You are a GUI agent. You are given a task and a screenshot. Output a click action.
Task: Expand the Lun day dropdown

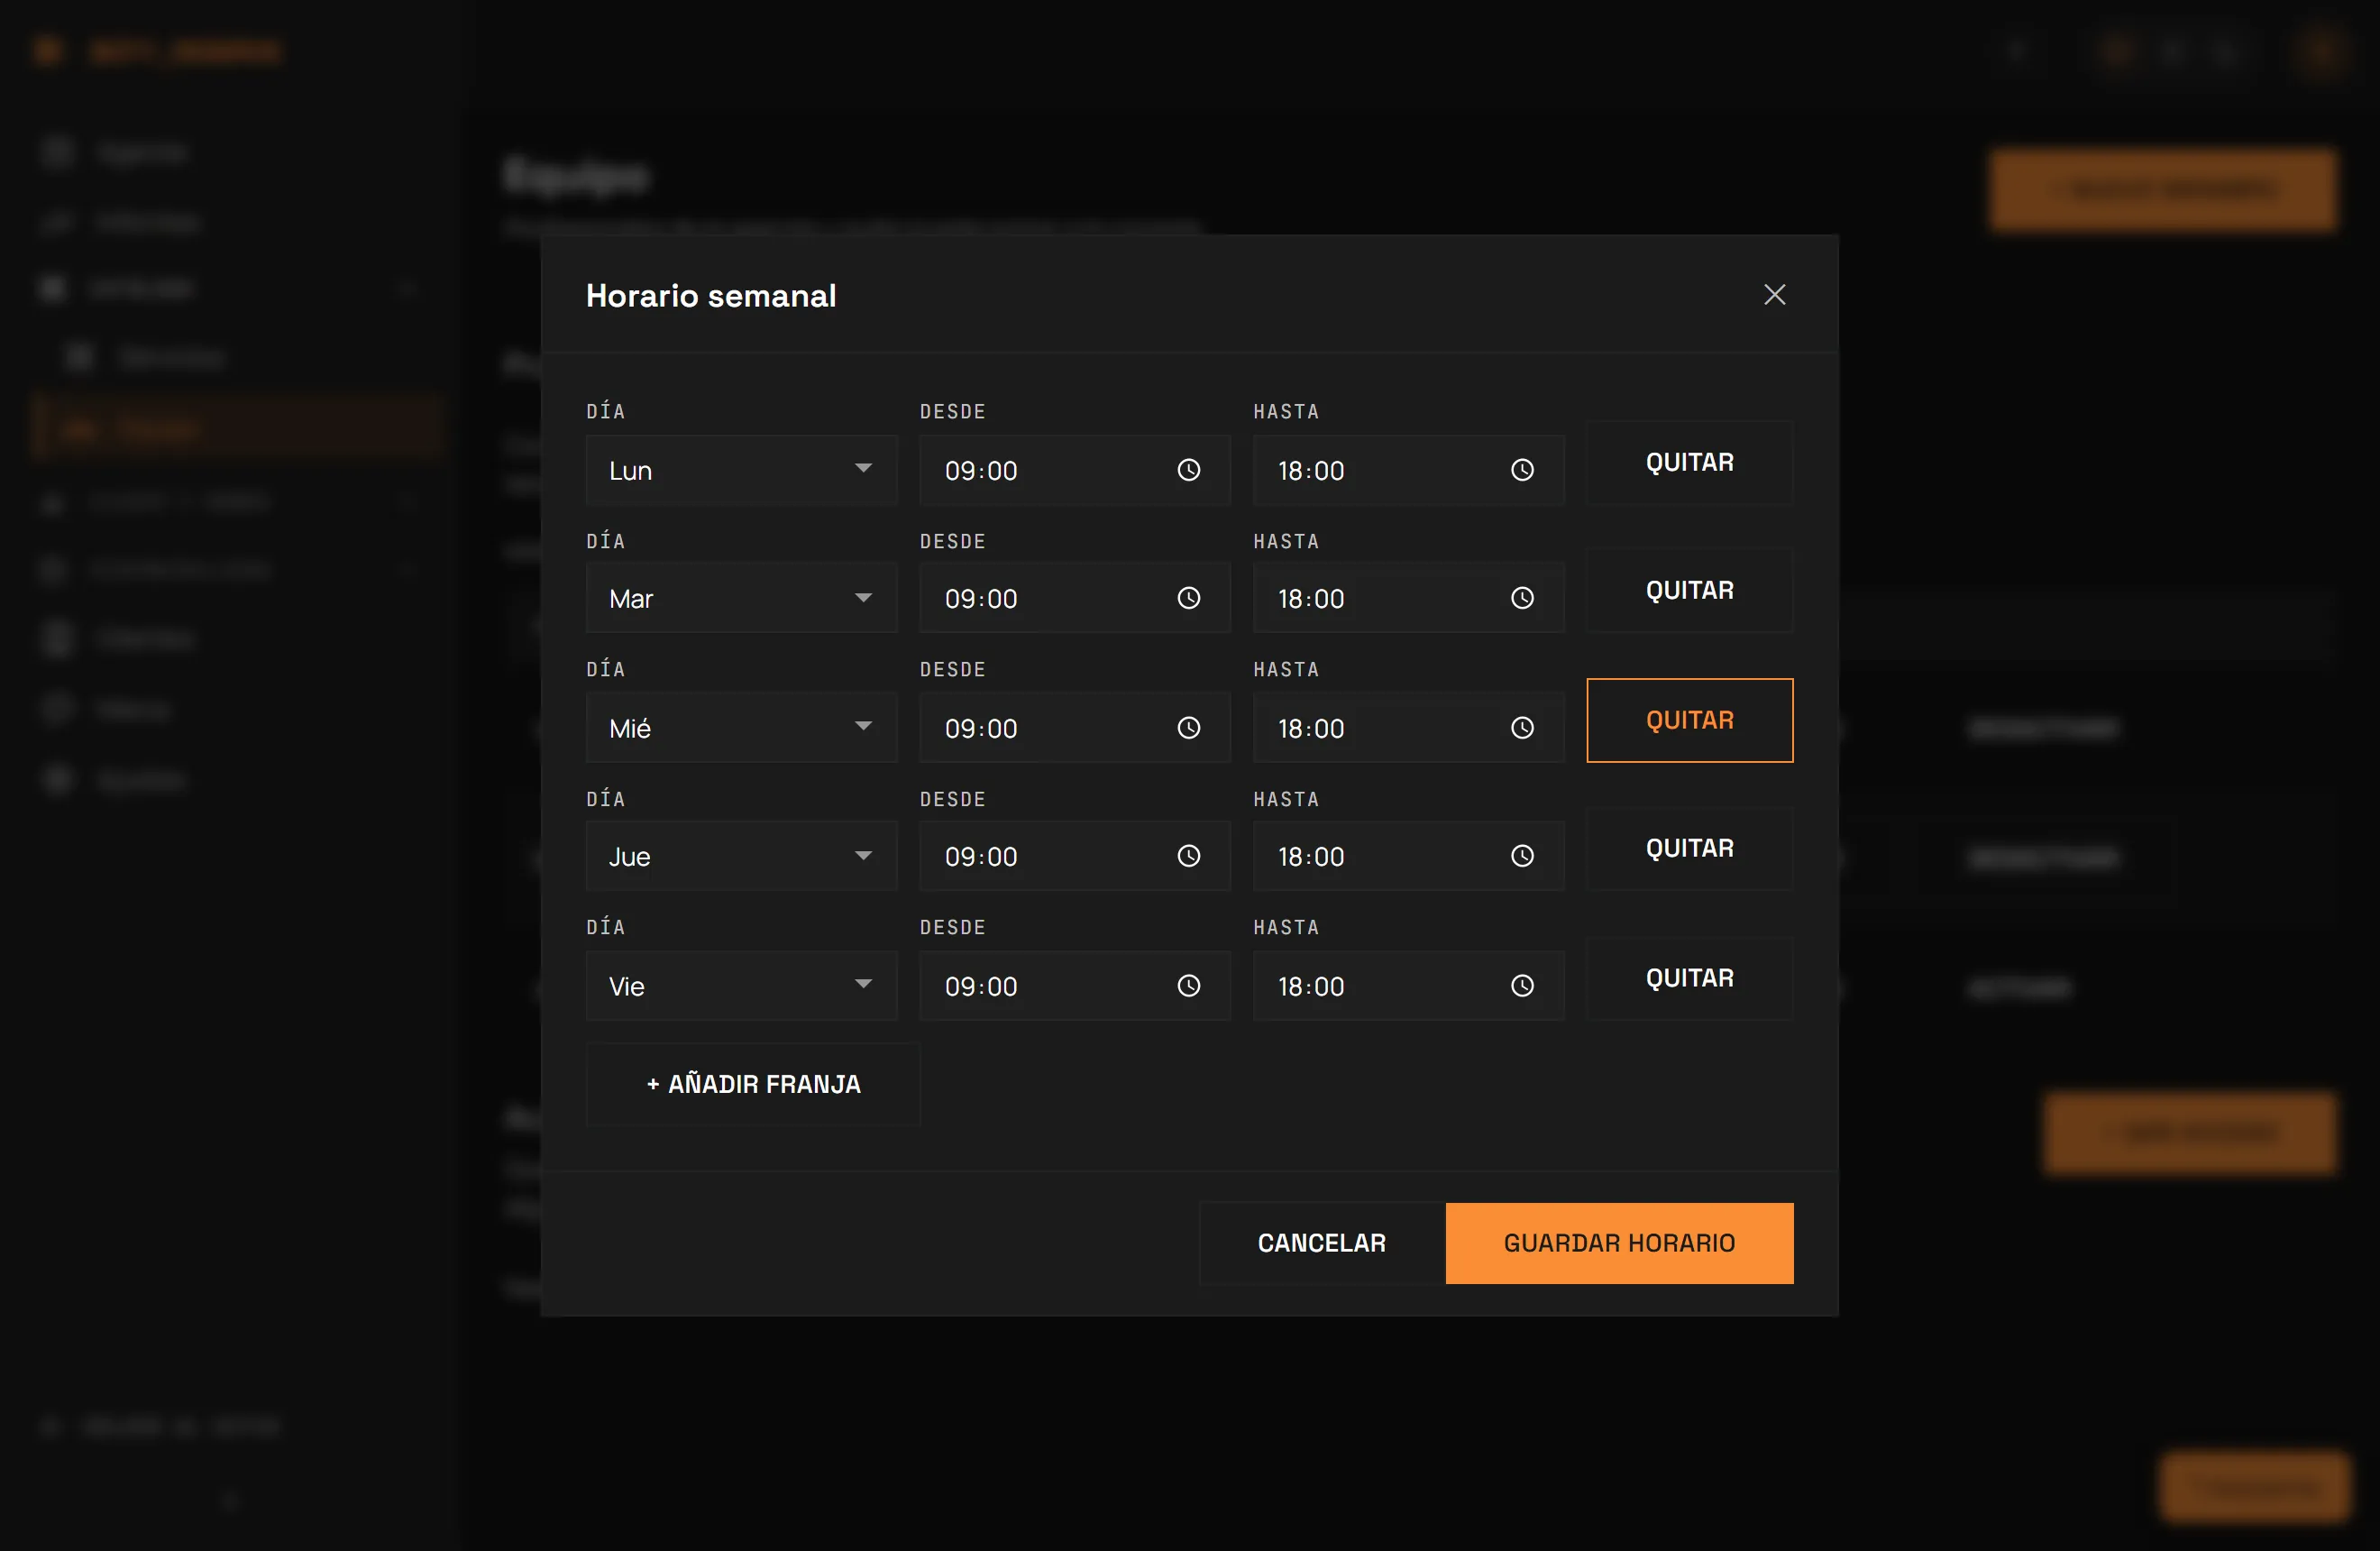click(x=741, y=470)
